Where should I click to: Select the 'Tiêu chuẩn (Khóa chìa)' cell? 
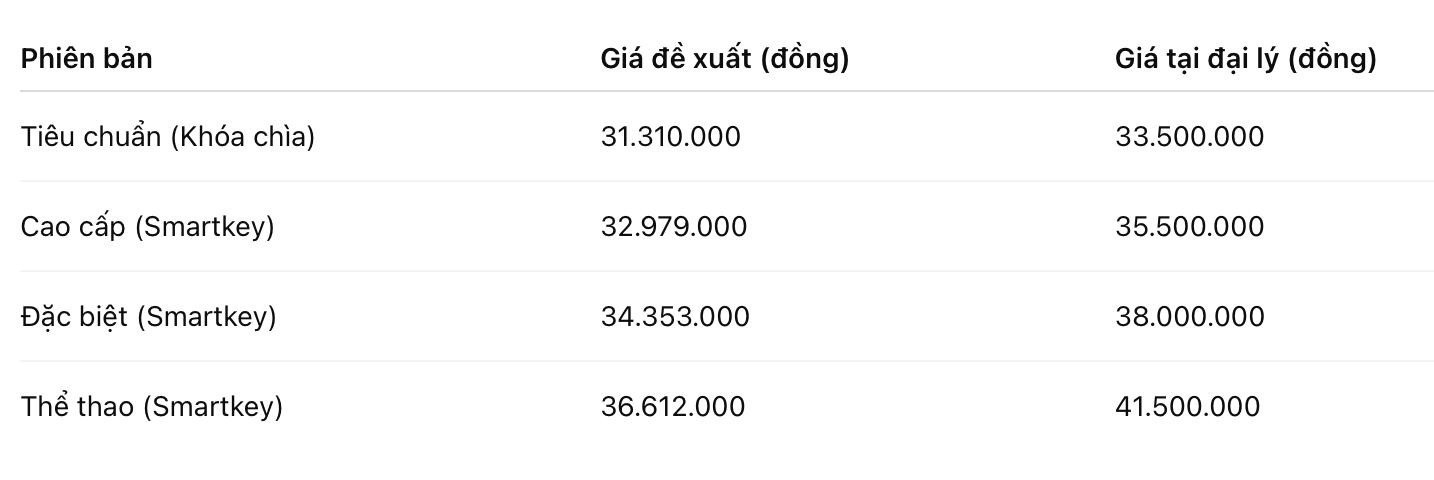click(x=168, y=136)
